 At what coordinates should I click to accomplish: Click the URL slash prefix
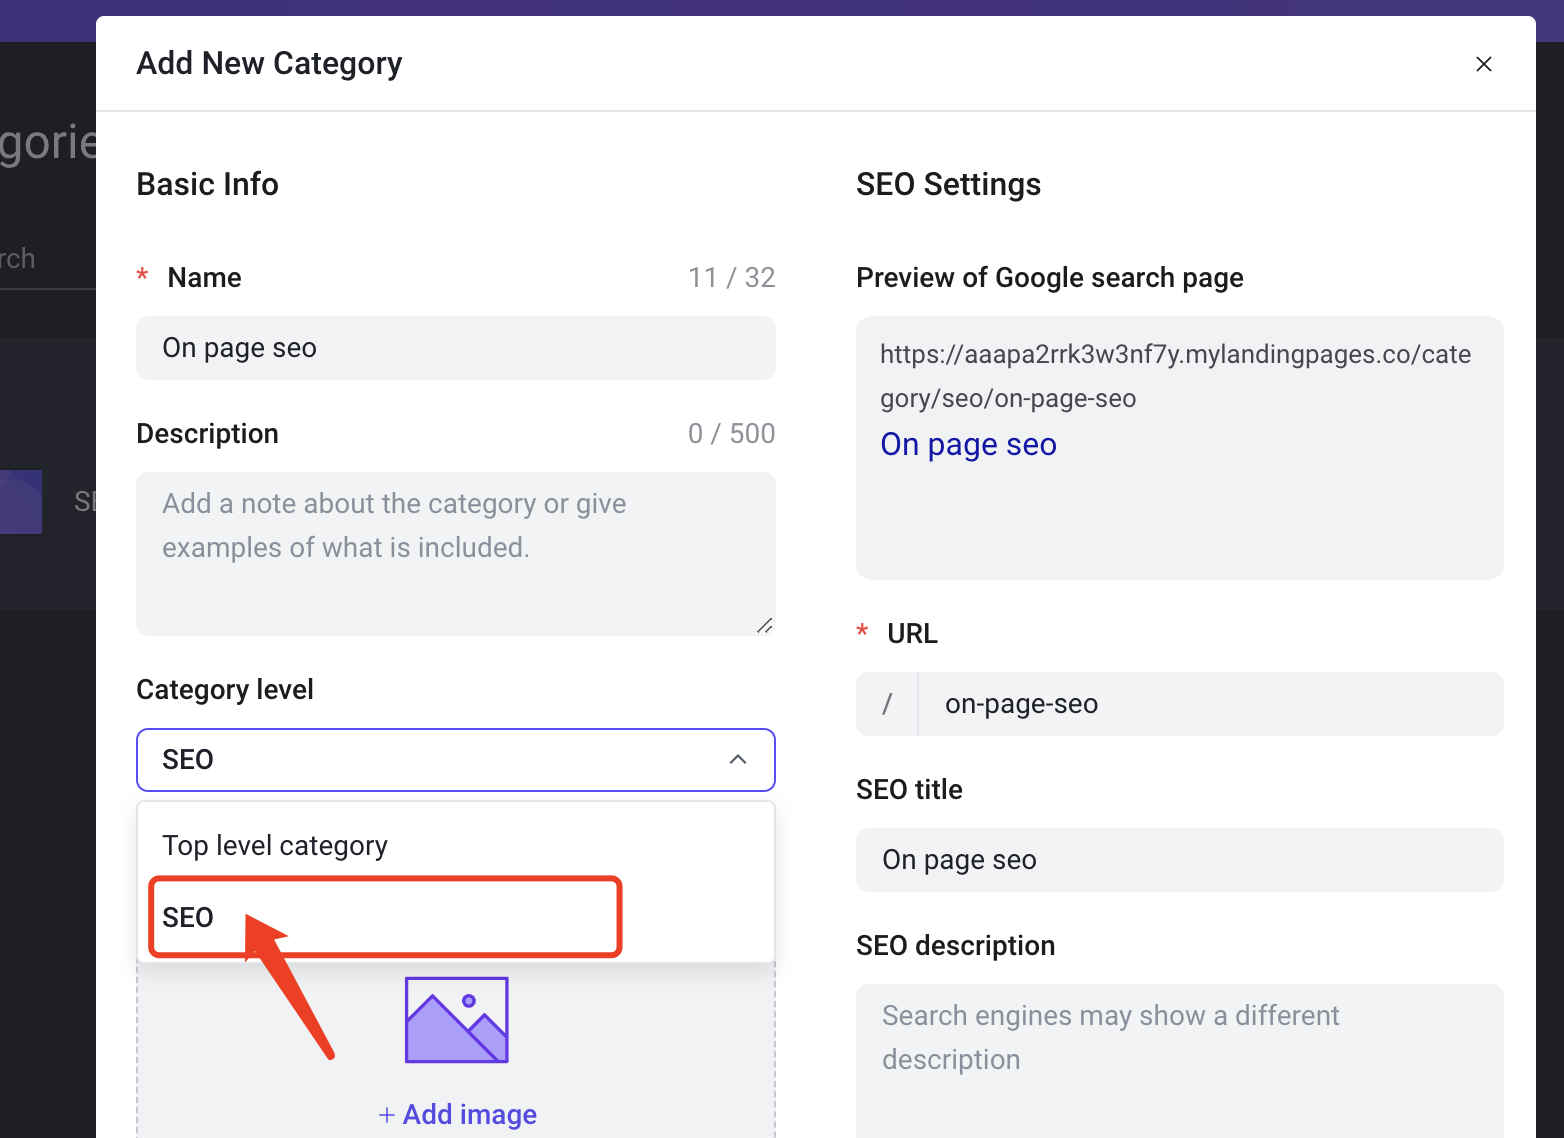[887, 704]
